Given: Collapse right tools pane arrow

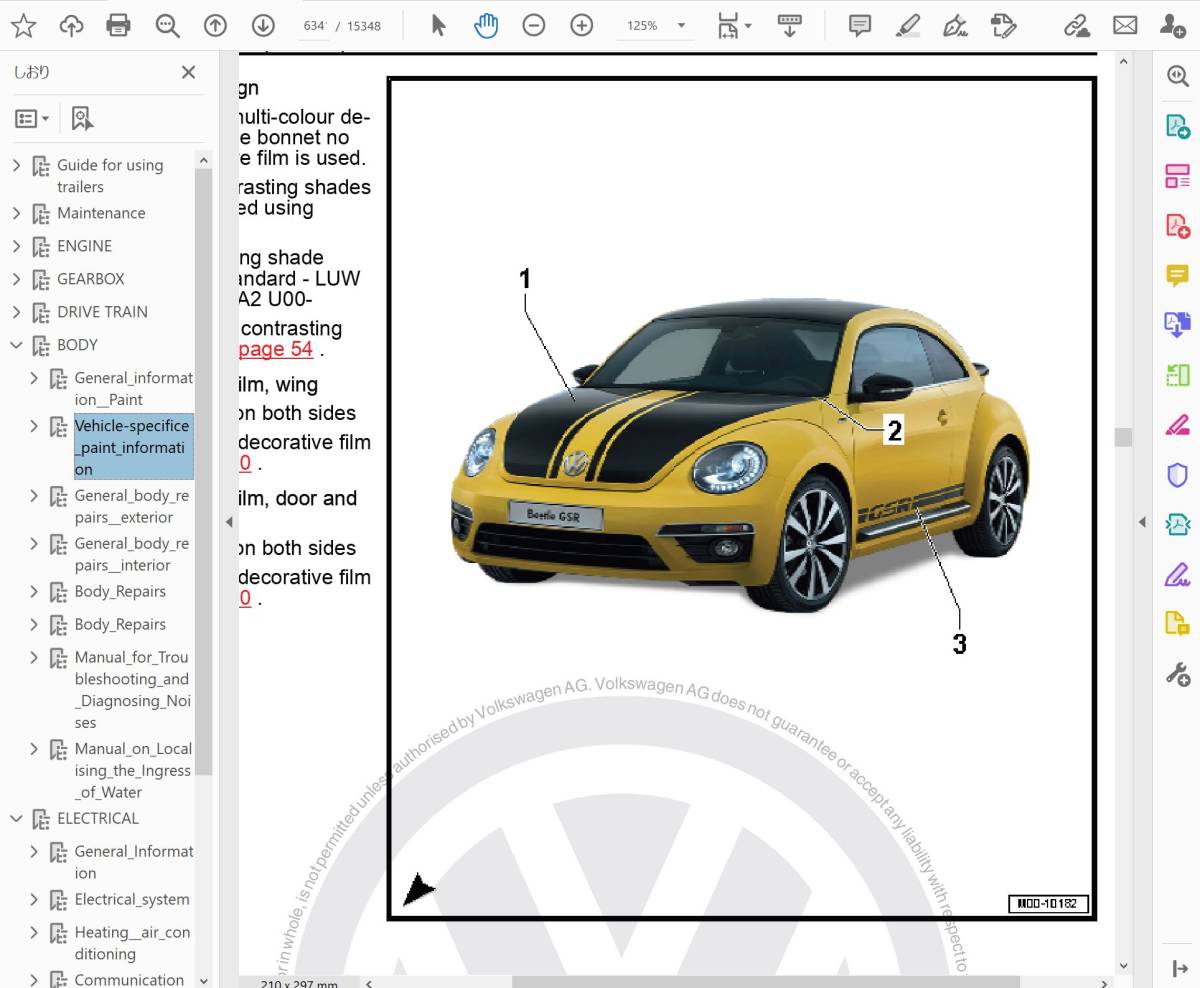Looking at the screenshot, I should coord(1142,522).
